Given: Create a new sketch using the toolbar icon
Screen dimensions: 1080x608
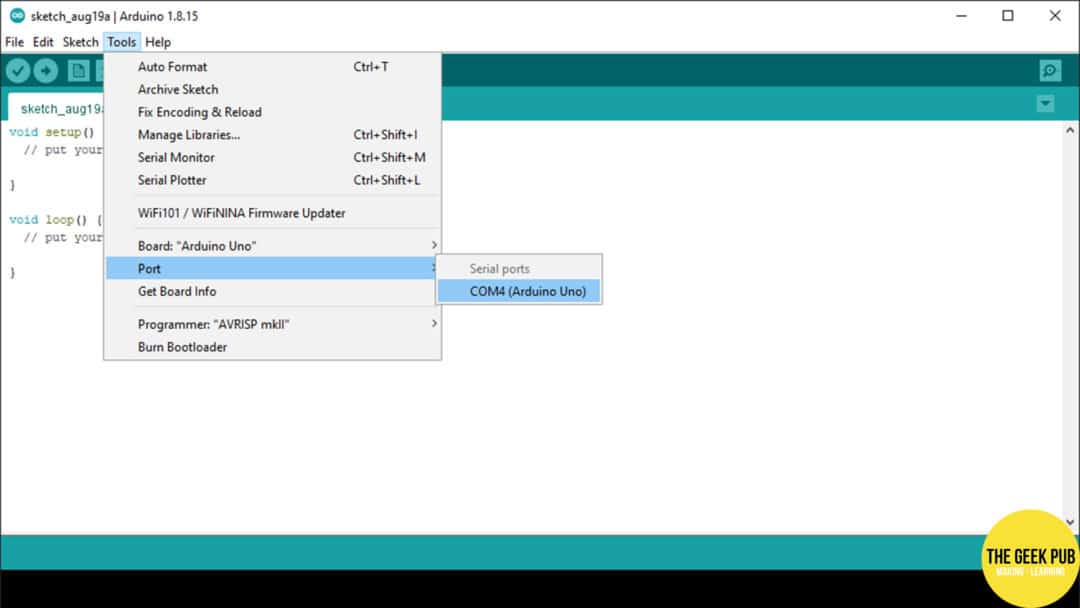Looking at the screenshot, I should [78, 70].
